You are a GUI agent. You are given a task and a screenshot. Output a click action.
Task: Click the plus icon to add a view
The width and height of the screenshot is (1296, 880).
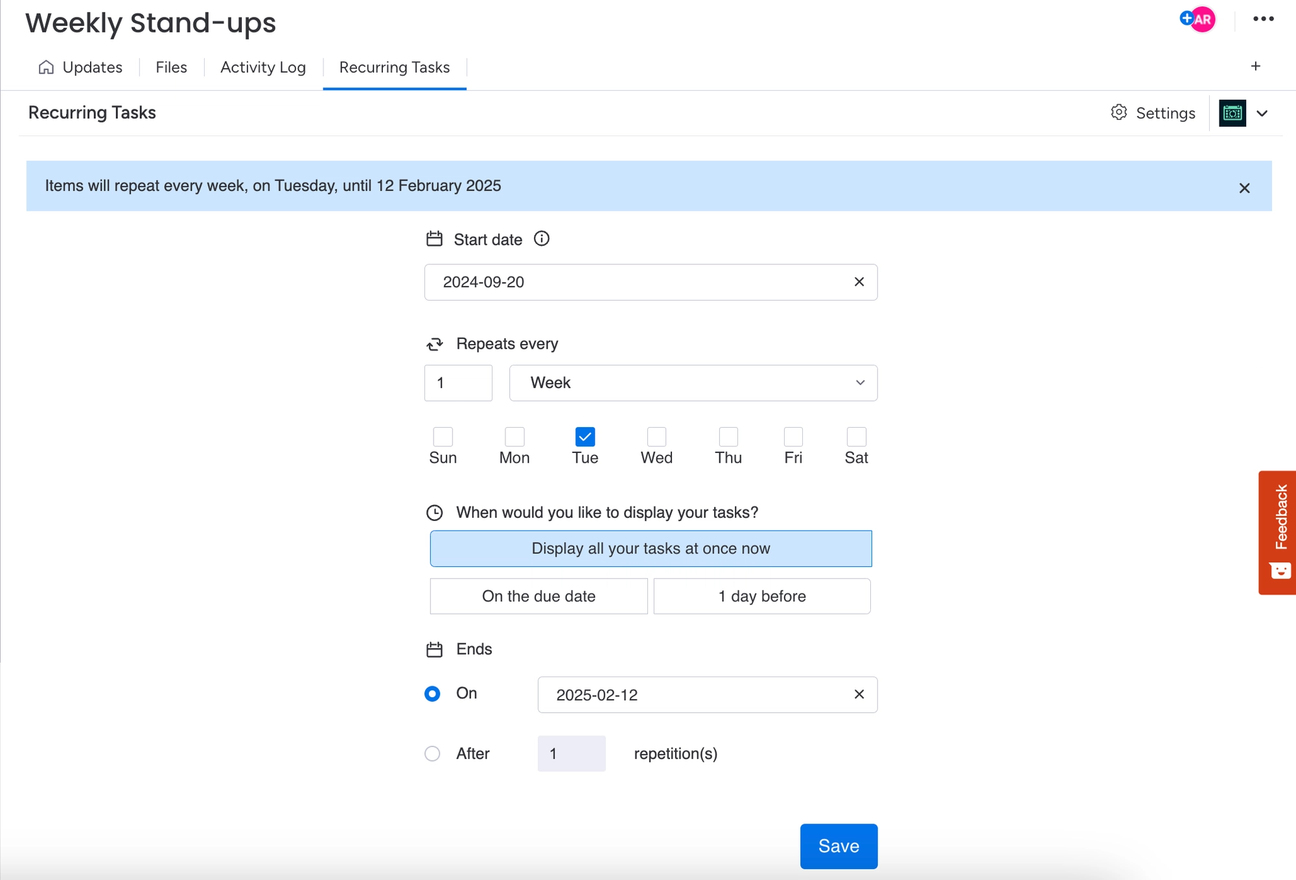pyautogui.click(x=1255, y=66)
